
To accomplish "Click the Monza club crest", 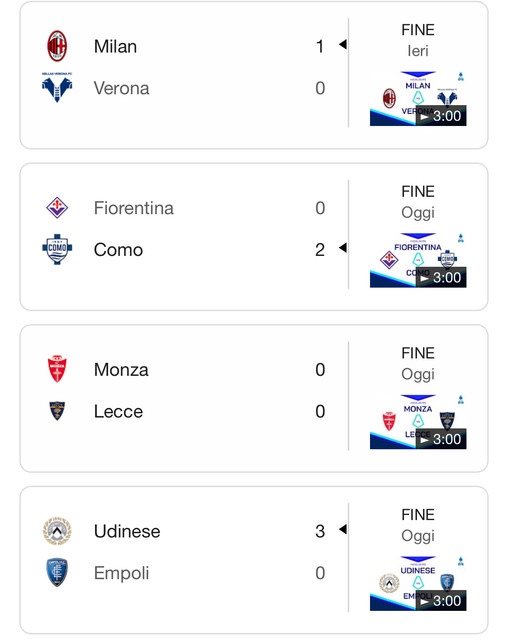I will 57,369.
